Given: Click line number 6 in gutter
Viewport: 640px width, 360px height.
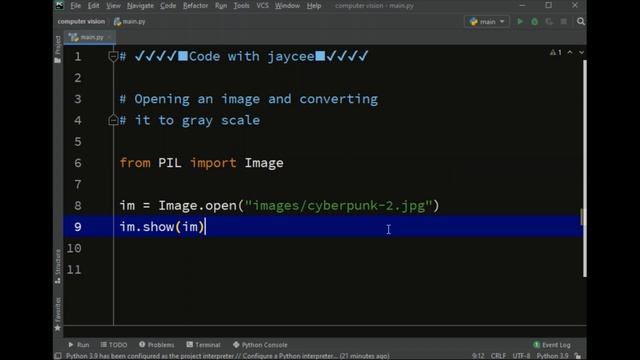Looking at the screenshot, I should [x=78, y=163].
